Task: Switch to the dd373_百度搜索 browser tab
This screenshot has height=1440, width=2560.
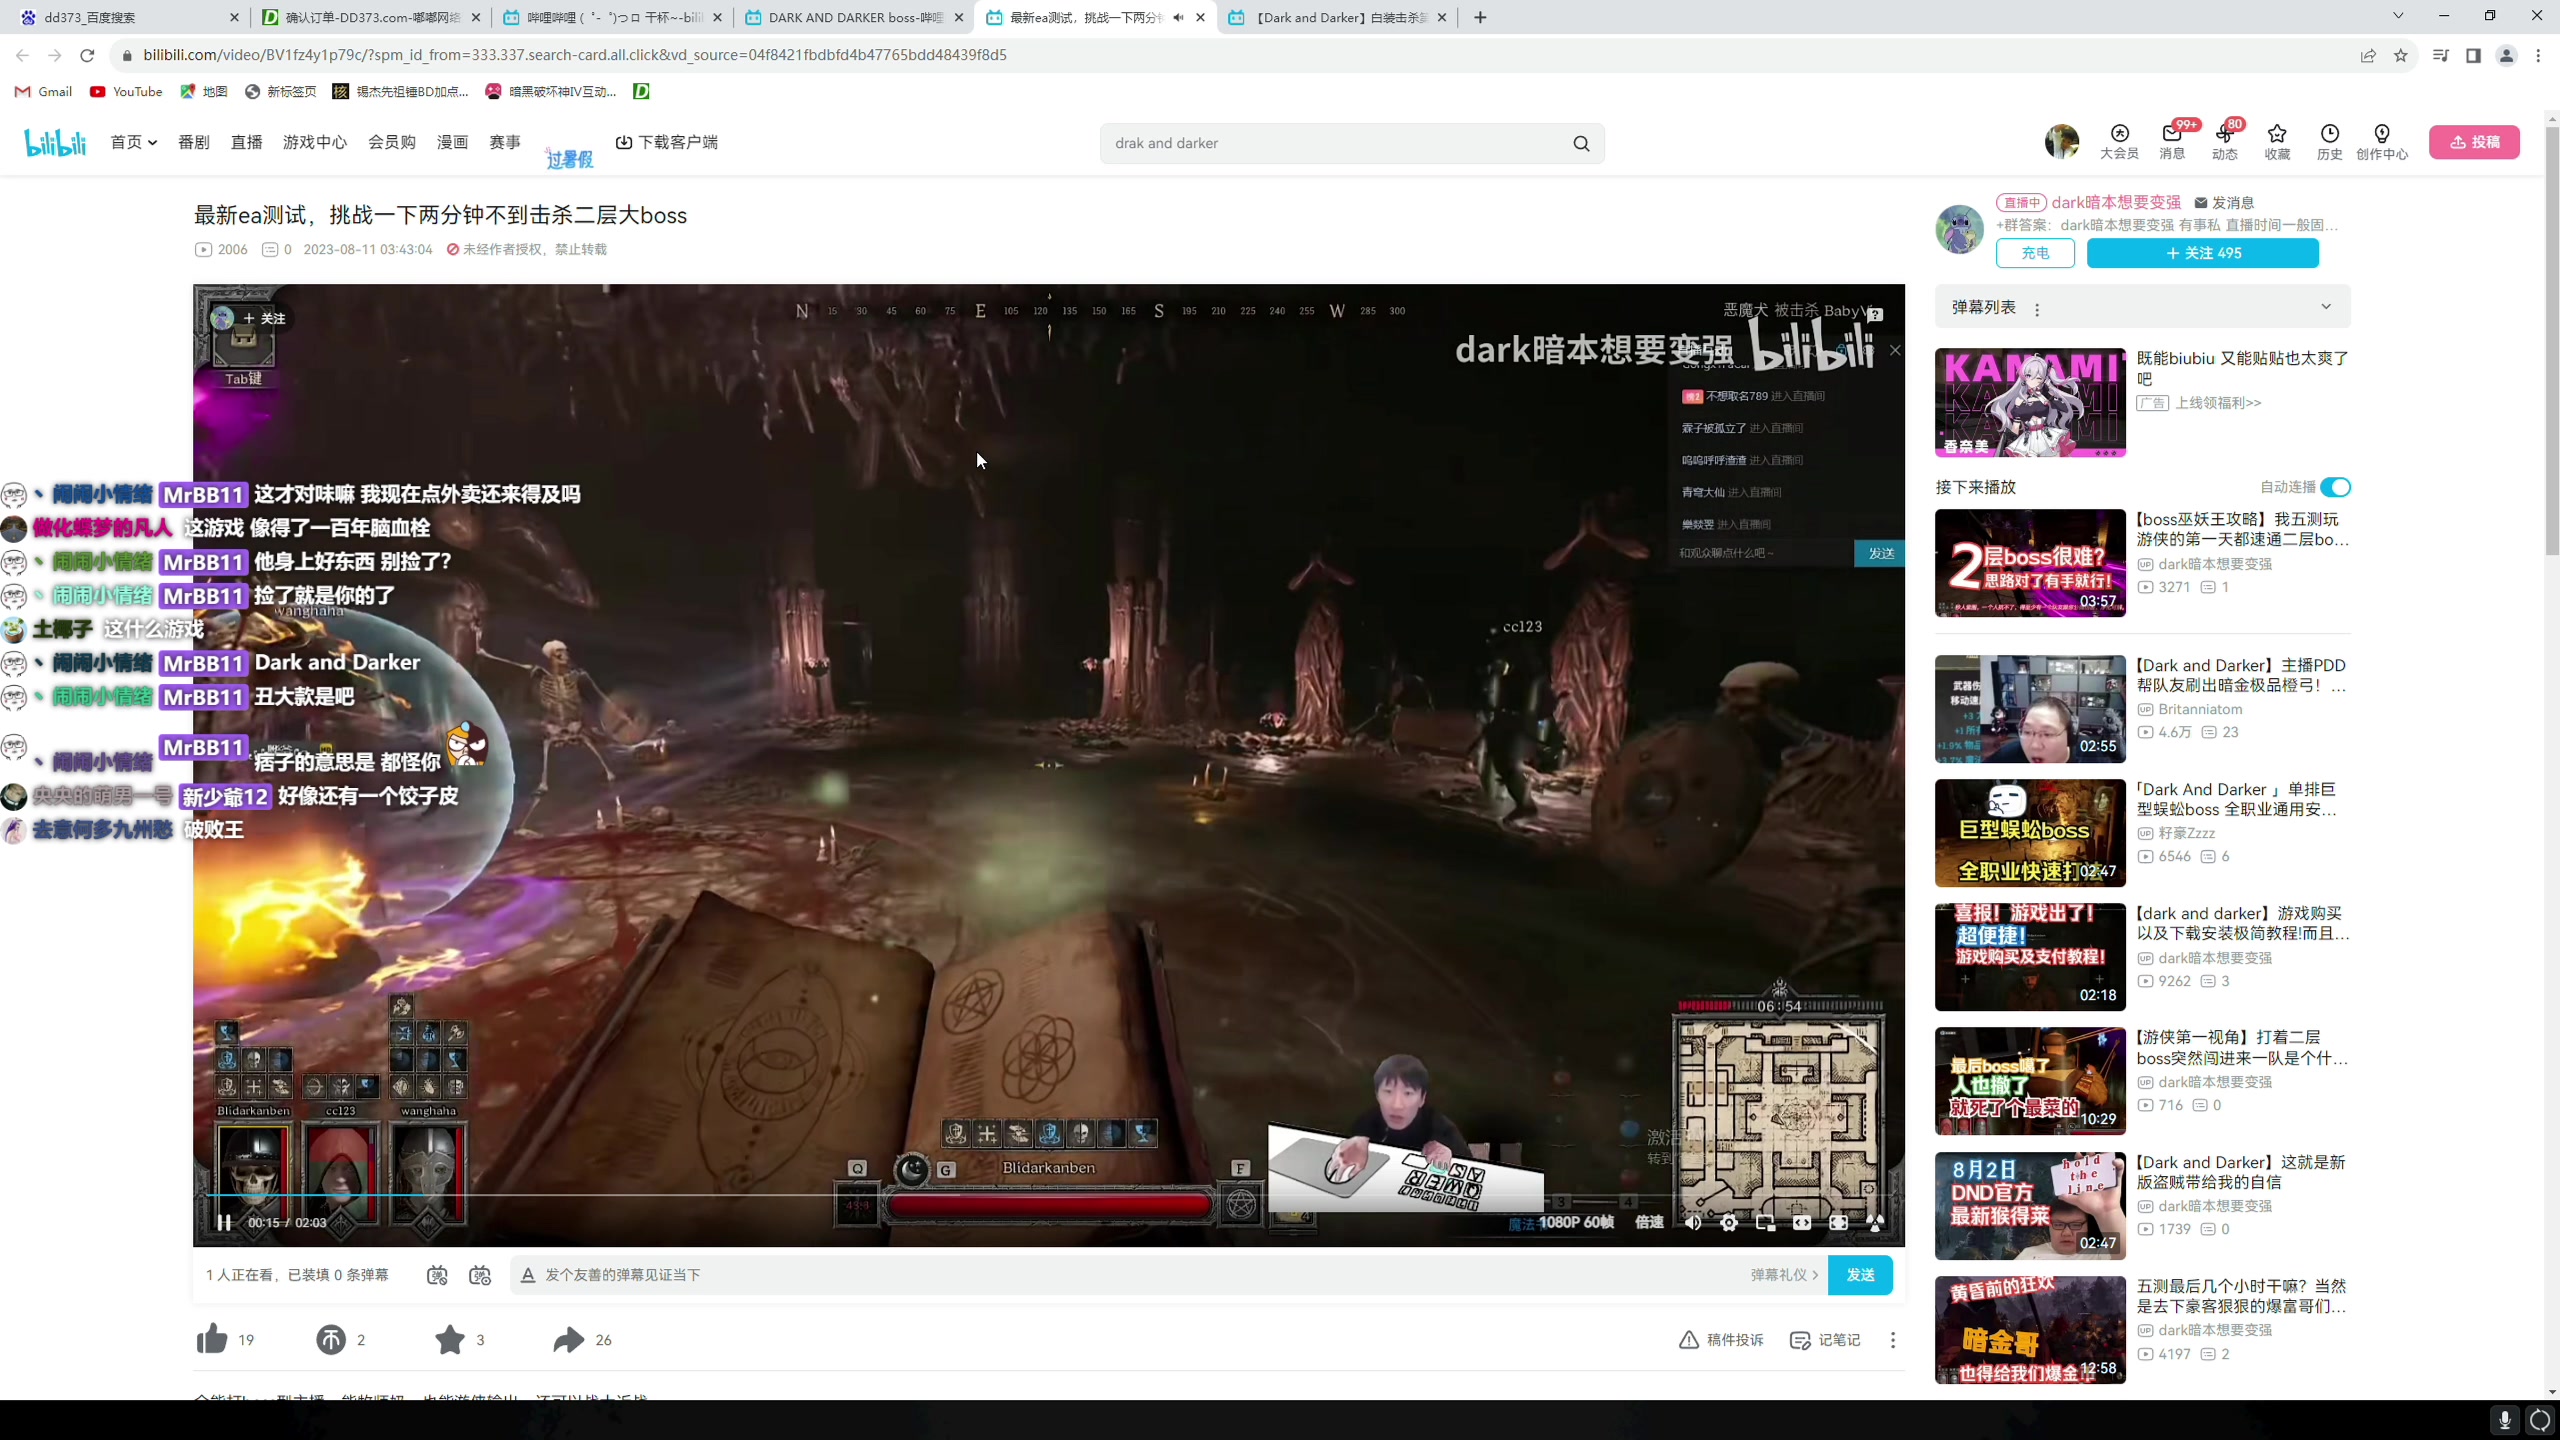Action: 130,17
